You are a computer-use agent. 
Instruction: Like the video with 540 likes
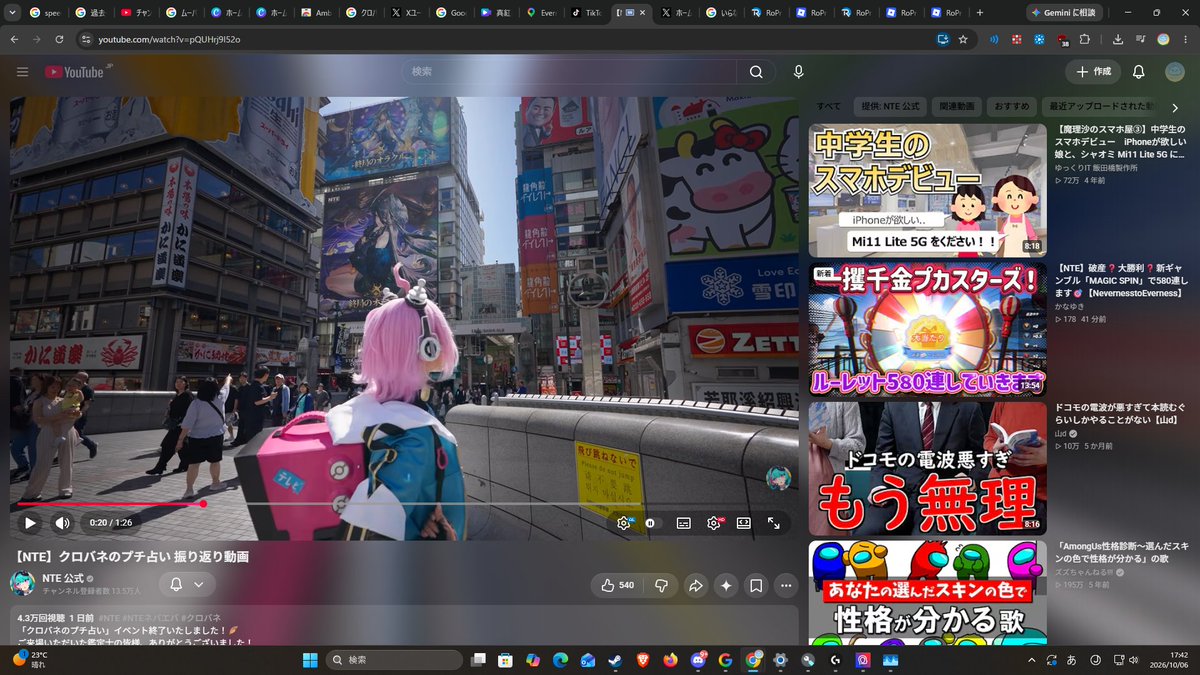[x=616, y=585]
